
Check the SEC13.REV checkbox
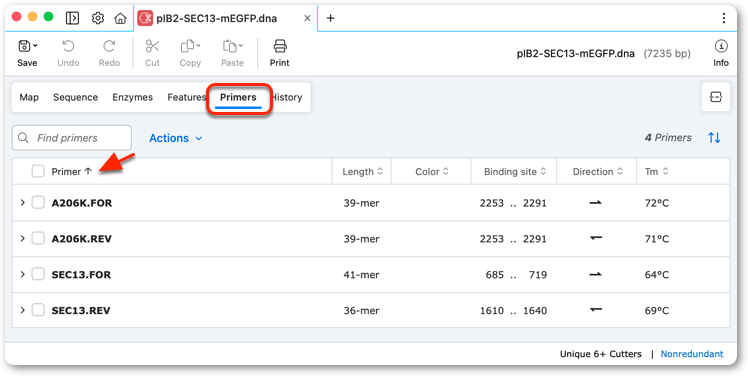[38, 310]
